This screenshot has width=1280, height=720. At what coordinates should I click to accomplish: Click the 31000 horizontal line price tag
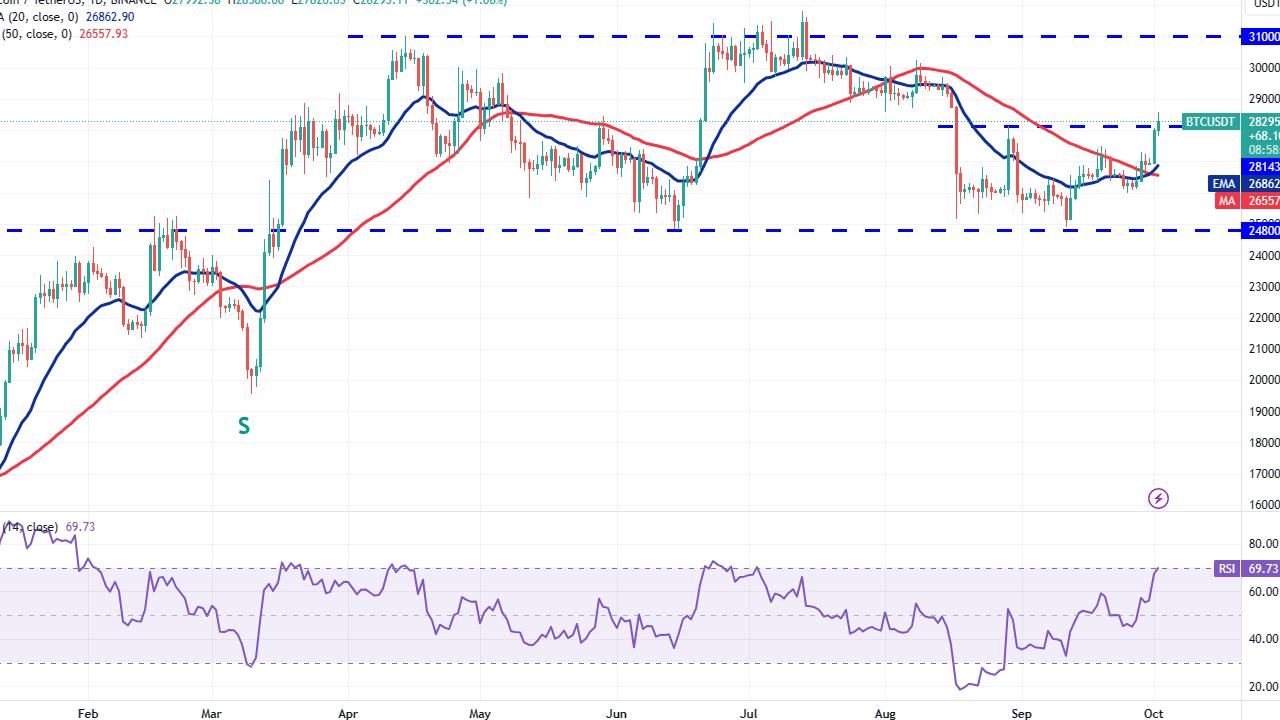[x=1262, y=37]
